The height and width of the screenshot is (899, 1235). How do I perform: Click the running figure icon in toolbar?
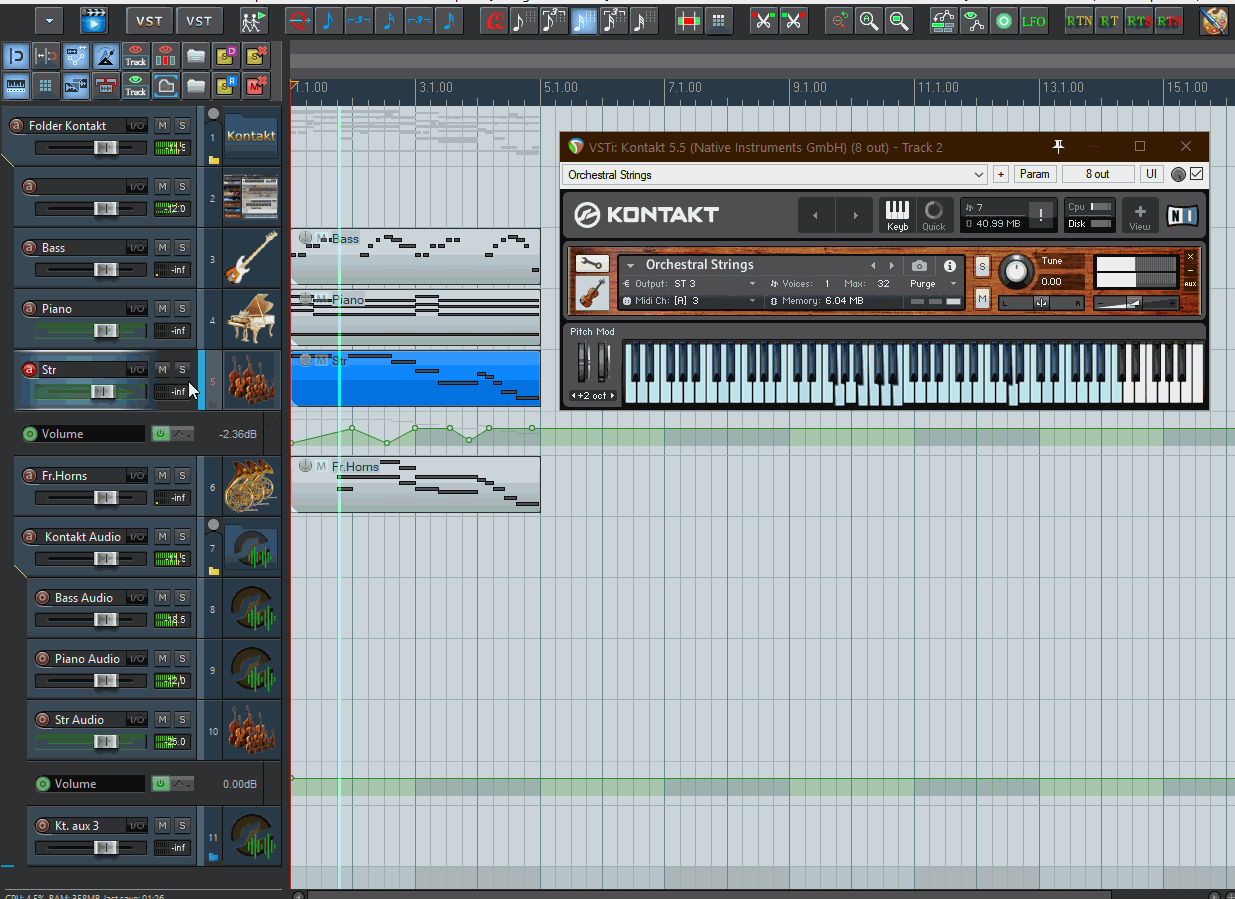pos(253,20)
